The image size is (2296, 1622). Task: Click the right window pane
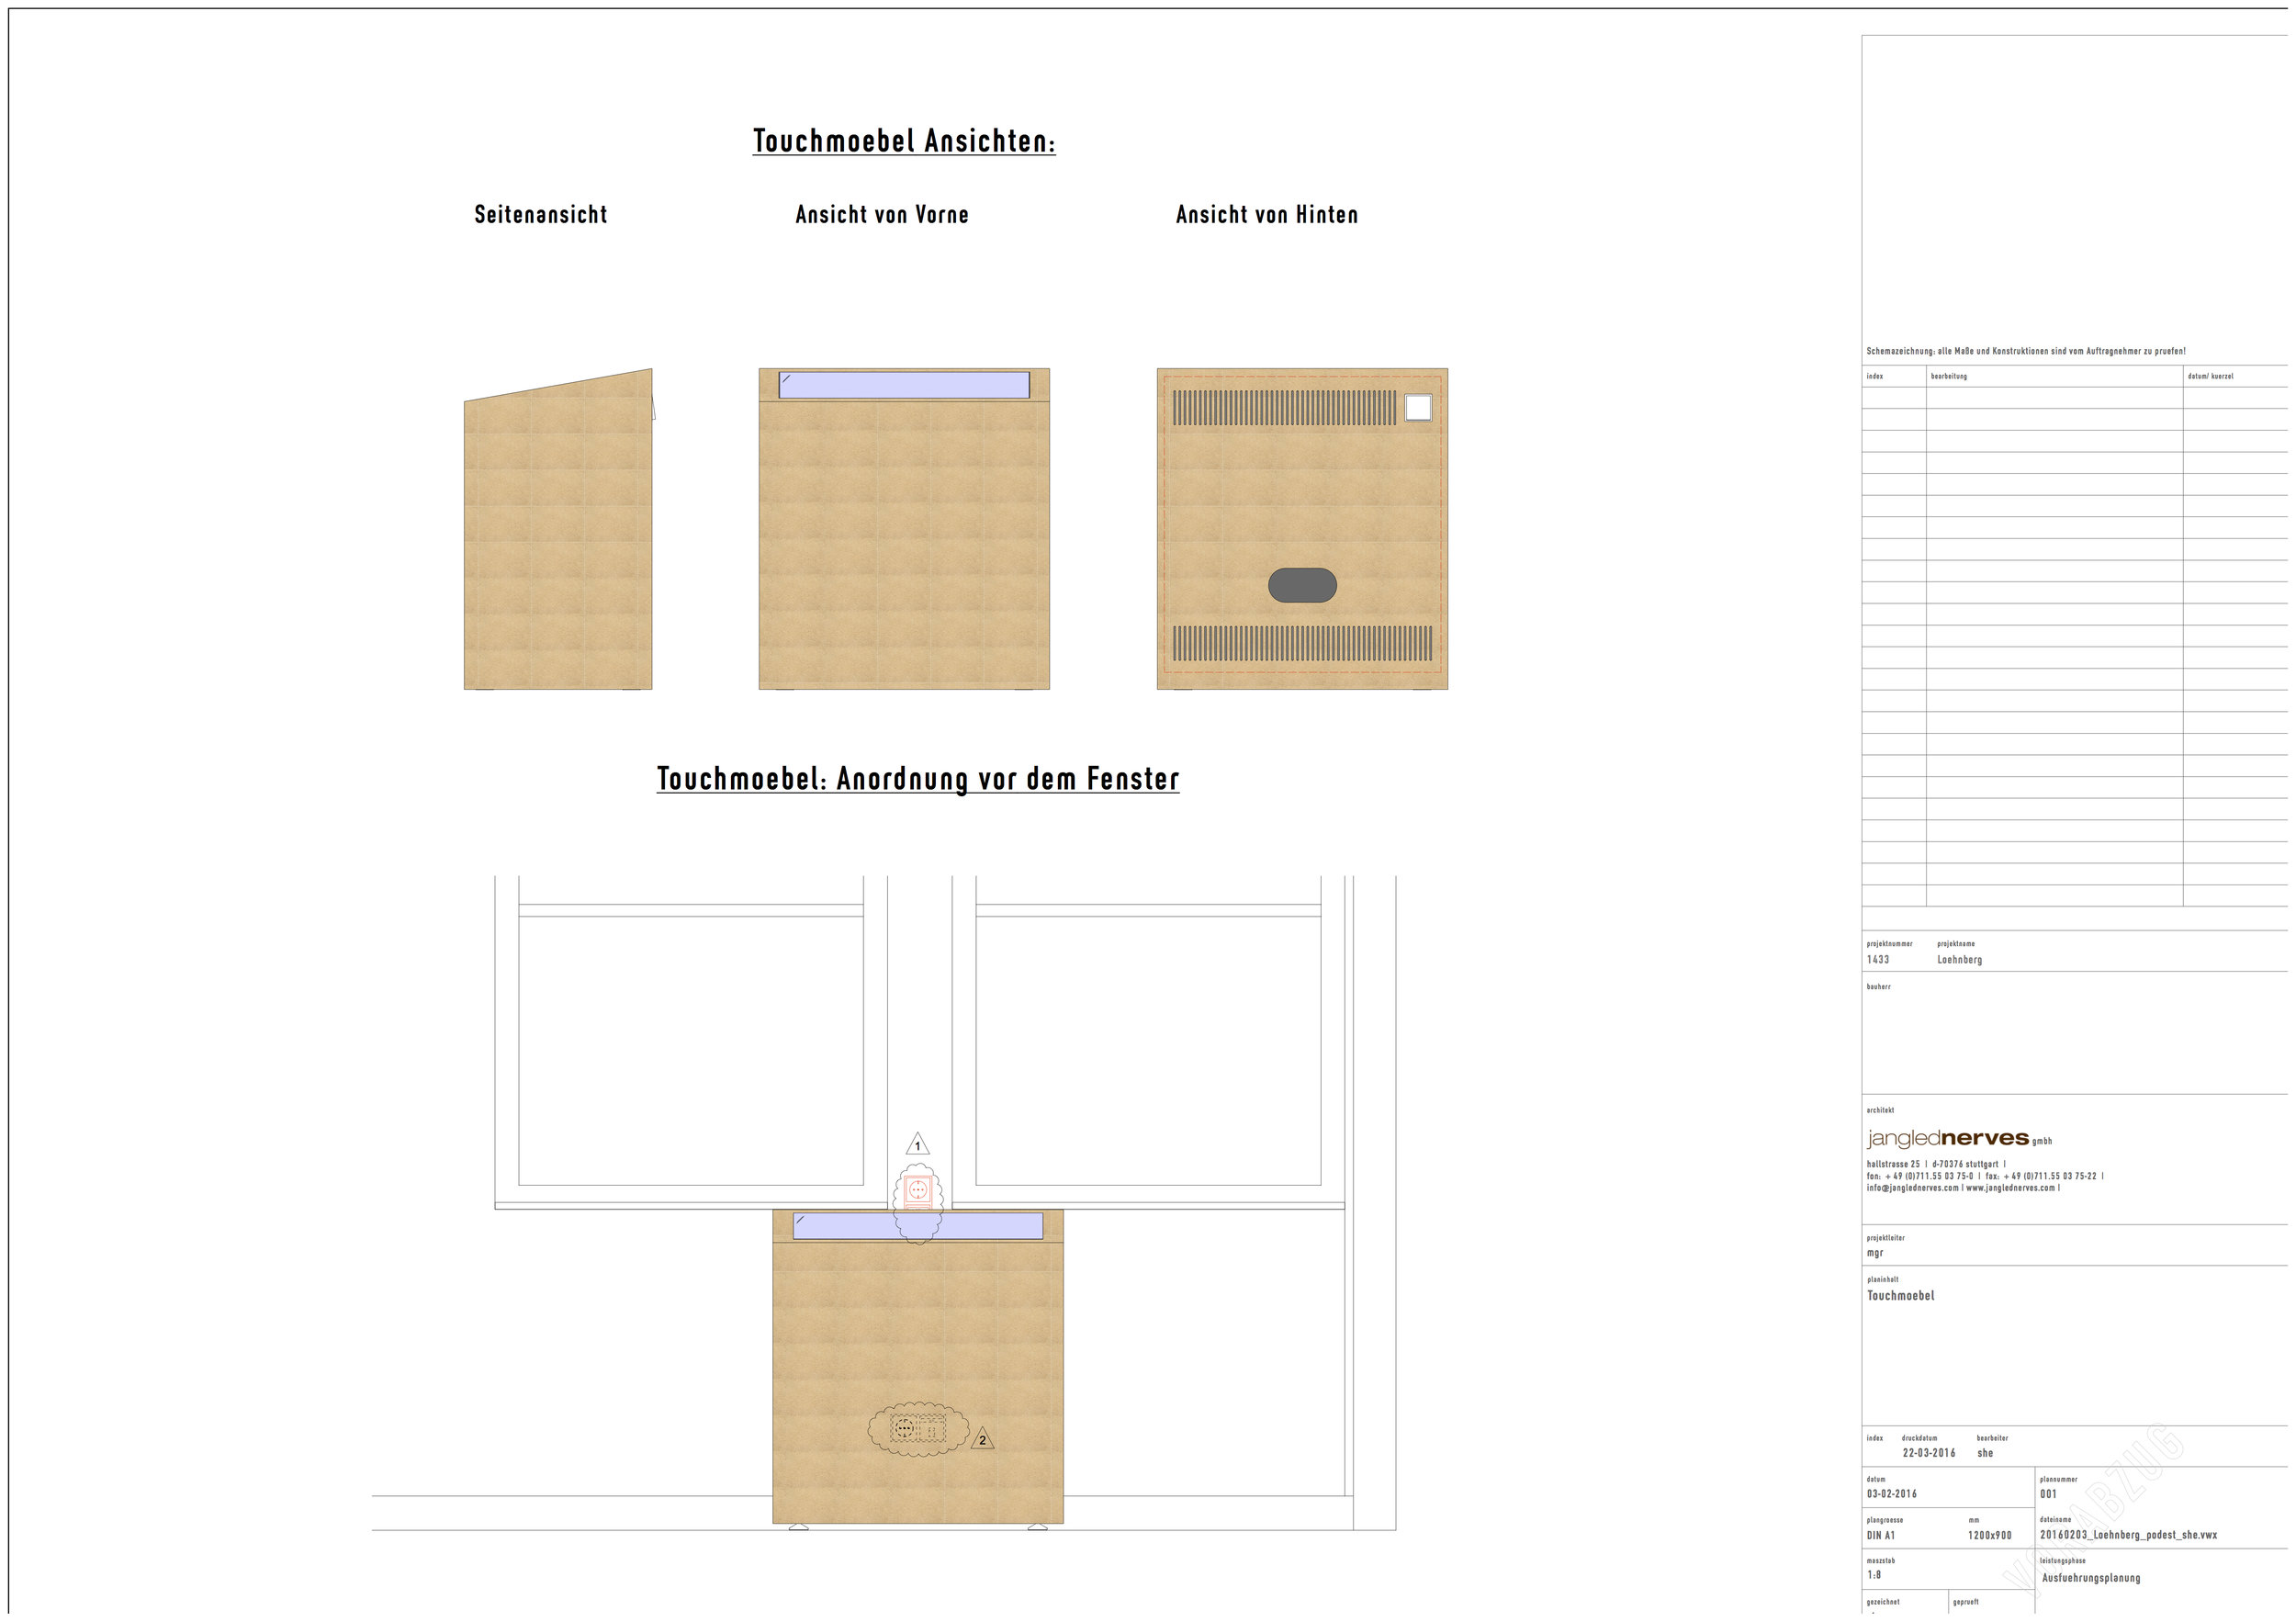point(1148,1051)
